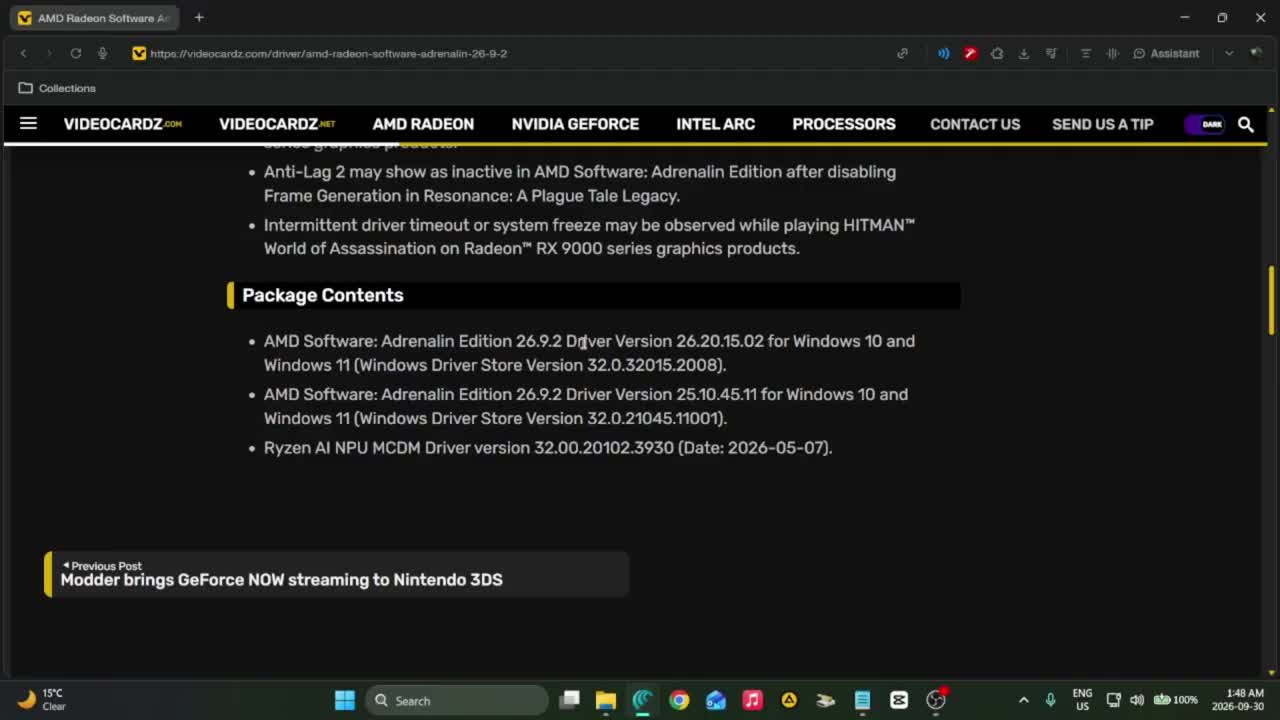1280x720 pixels.
Task: Open the CONTACT US menu item
Action: (975, 124)
